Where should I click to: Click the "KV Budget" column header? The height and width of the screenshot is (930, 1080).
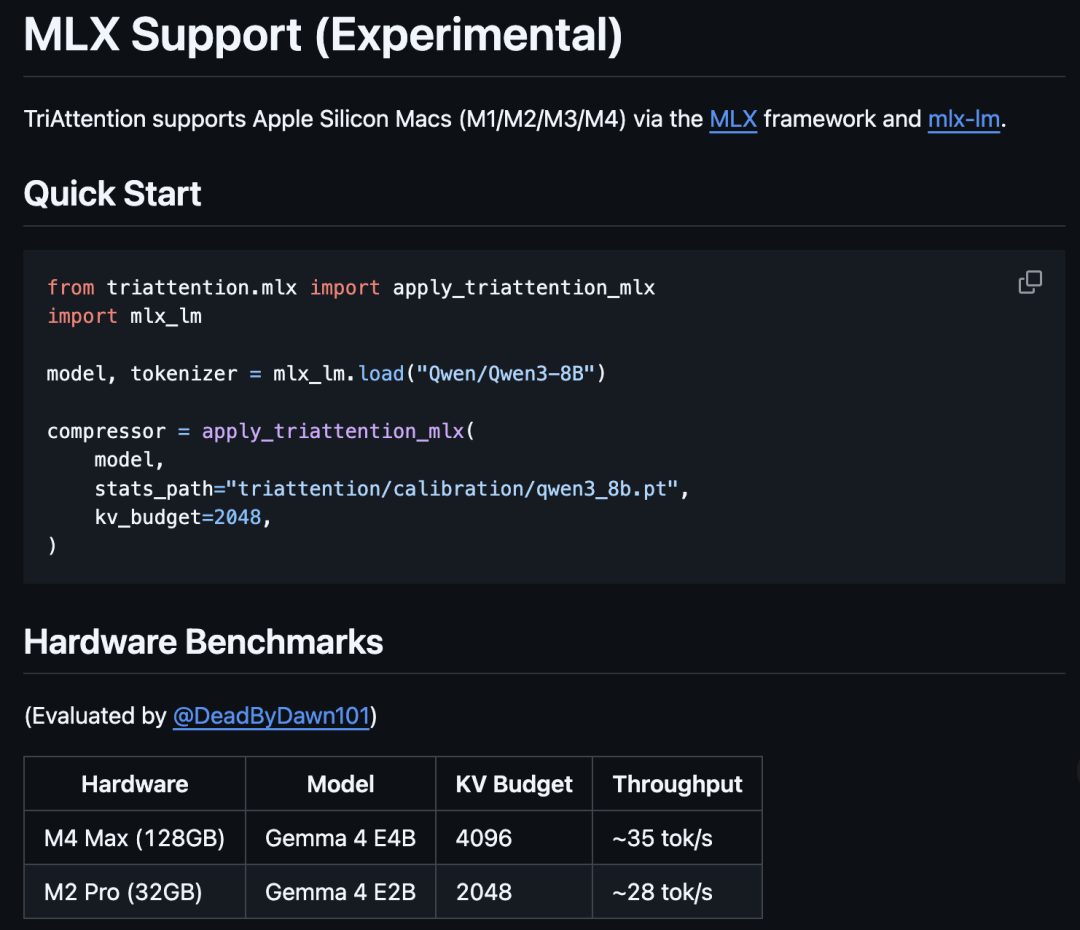pyautogui.click(x=514, y=784)
